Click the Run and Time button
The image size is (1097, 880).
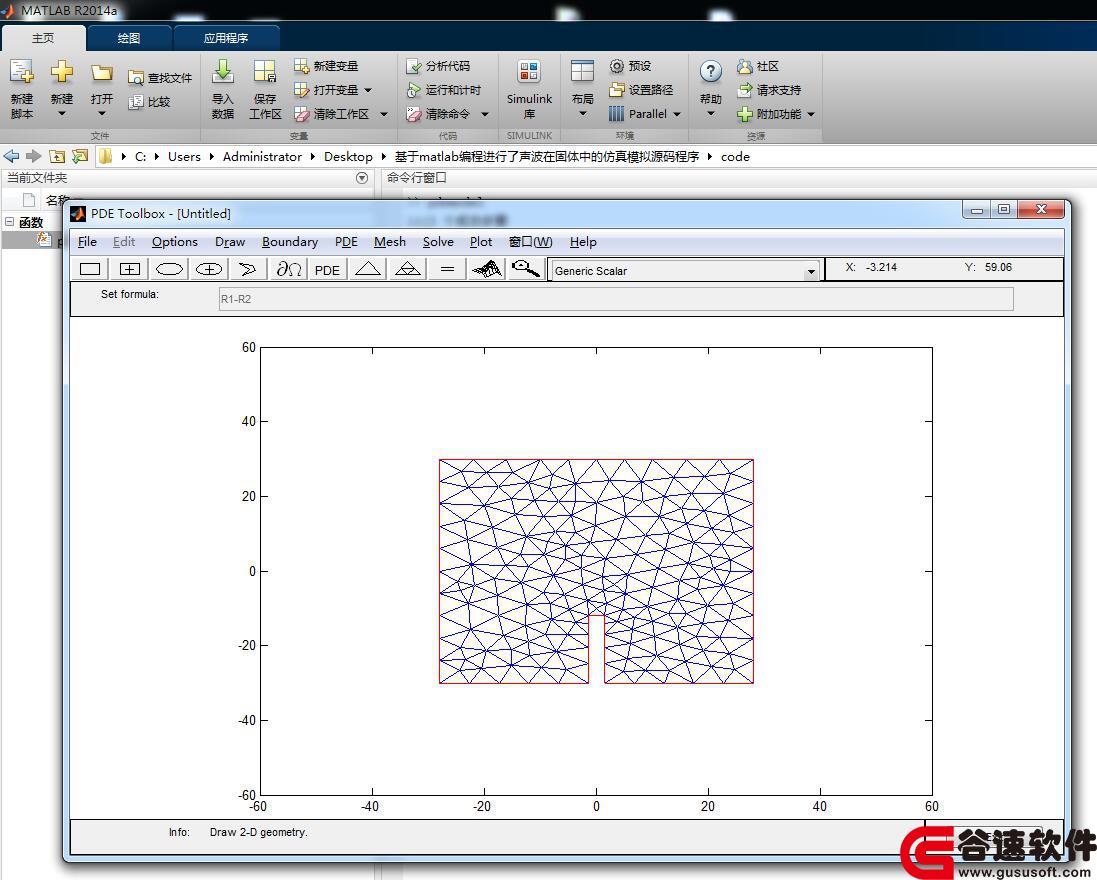(444, 90)
